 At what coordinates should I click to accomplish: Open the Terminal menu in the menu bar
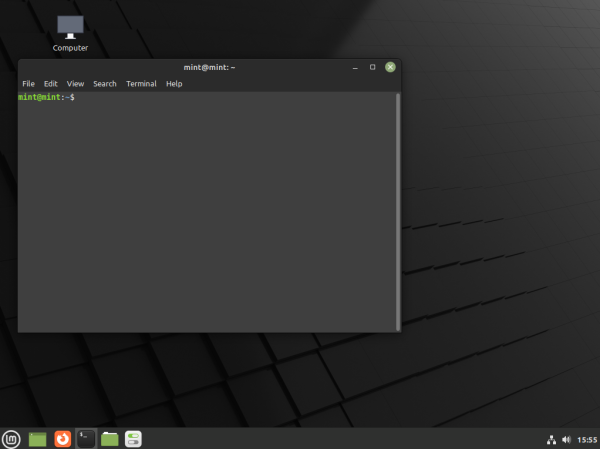(x=141, y=84)
